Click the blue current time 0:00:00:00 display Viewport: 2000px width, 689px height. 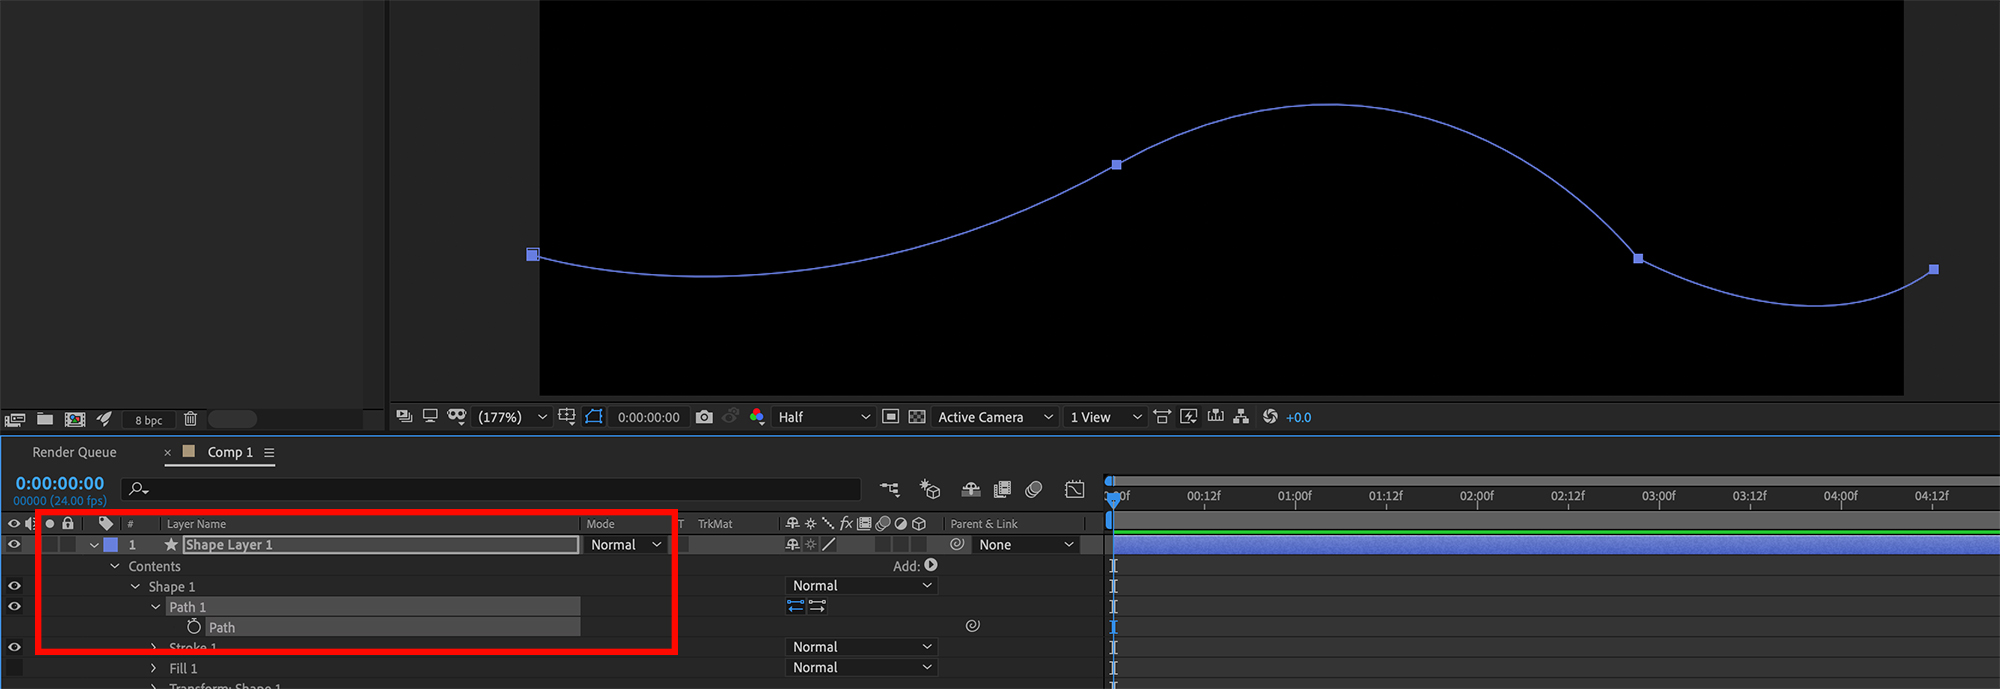point(60,483)
